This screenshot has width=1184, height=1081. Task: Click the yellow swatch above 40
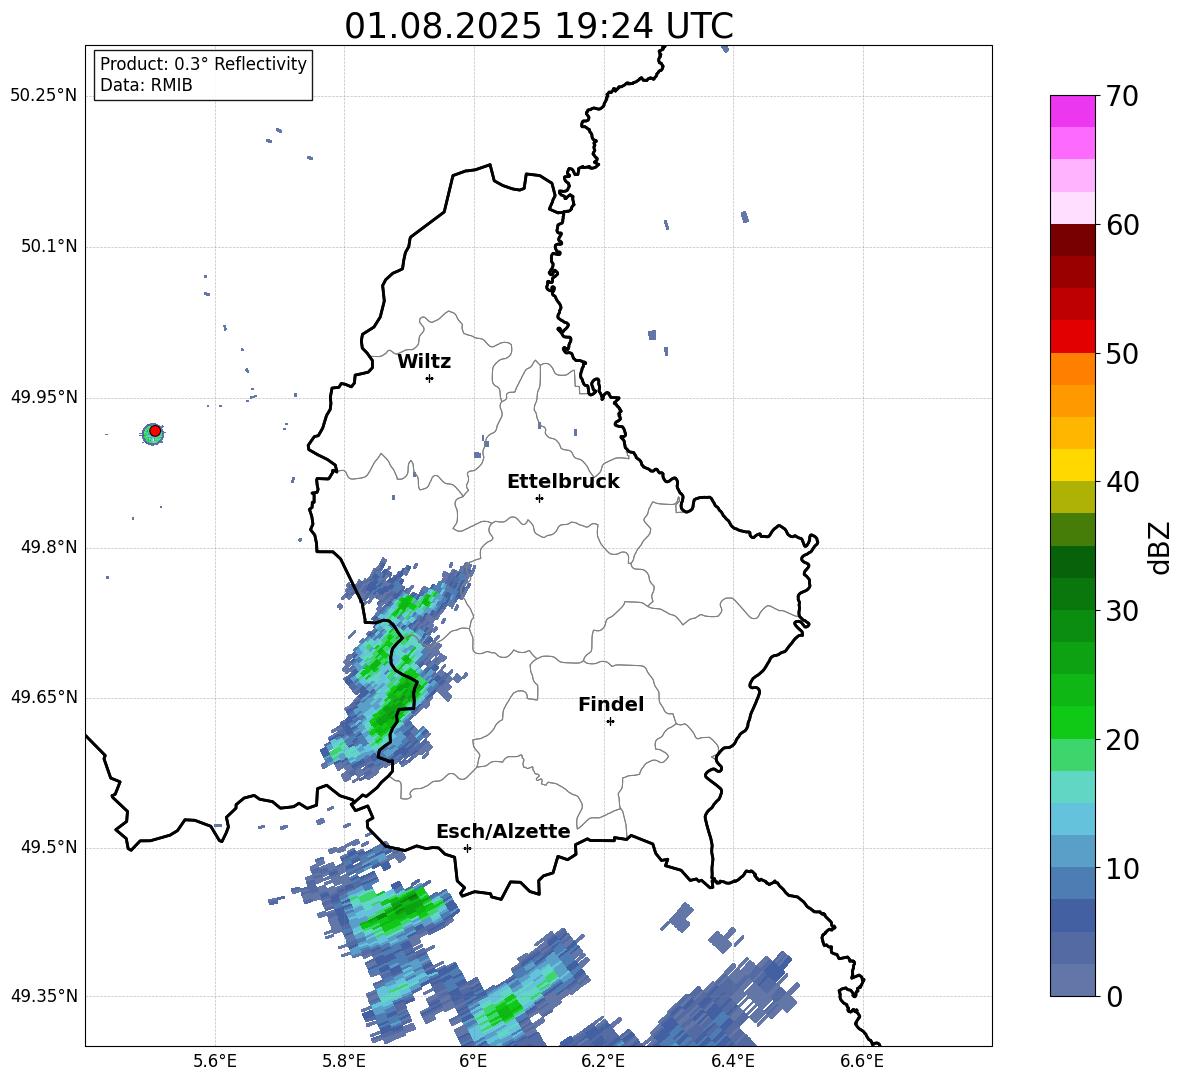tap(1072, 465)
